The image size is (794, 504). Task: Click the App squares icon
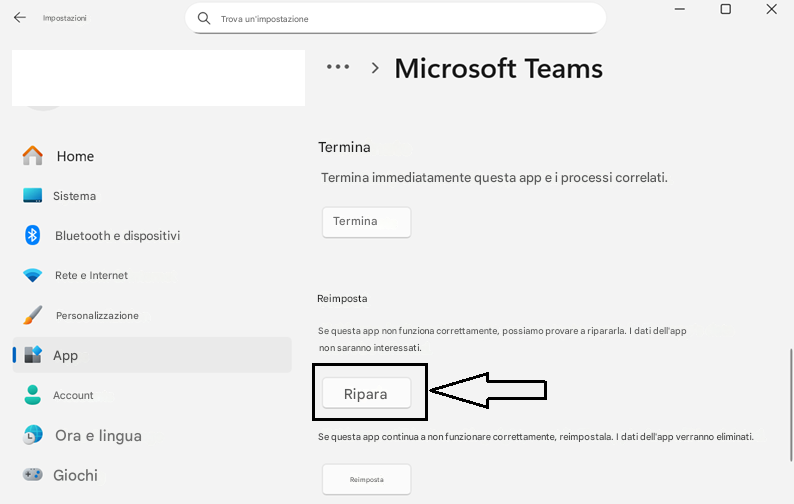click(x=33, y=355)
